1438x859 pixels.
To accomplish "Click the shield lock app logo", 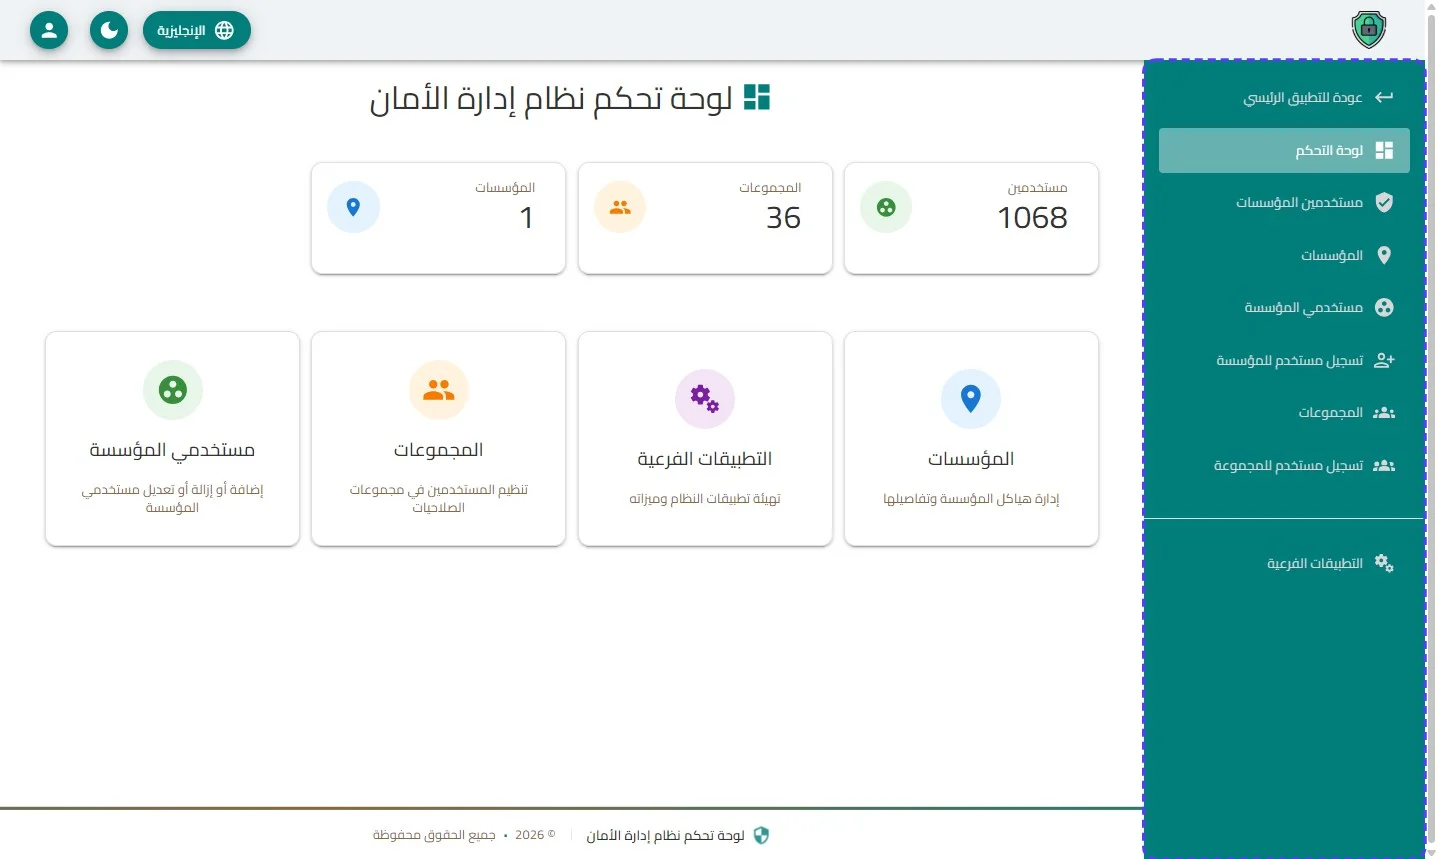I will pos(1368,30).
